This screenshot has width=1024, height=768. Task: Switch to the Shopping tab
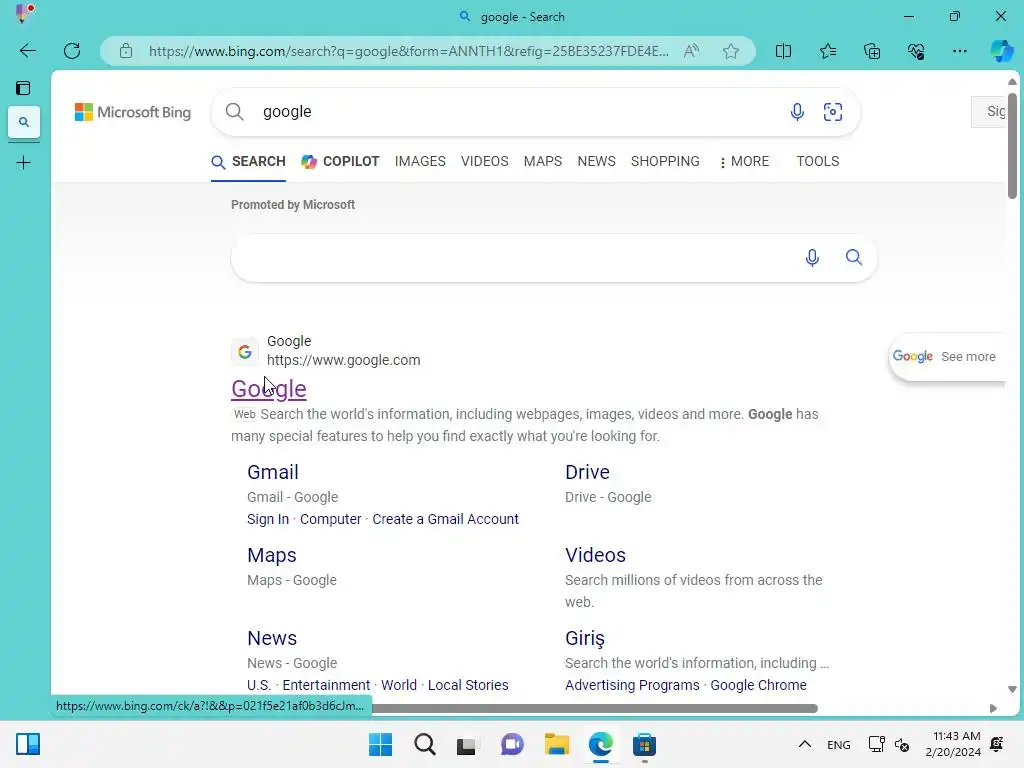coord(665,161)
